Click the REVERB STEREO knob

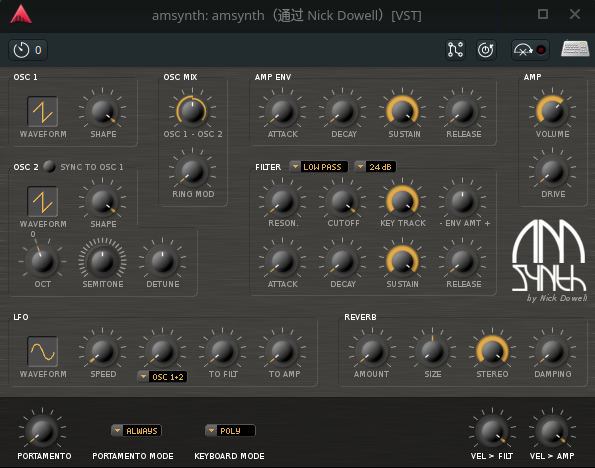[x=492, y=351]
